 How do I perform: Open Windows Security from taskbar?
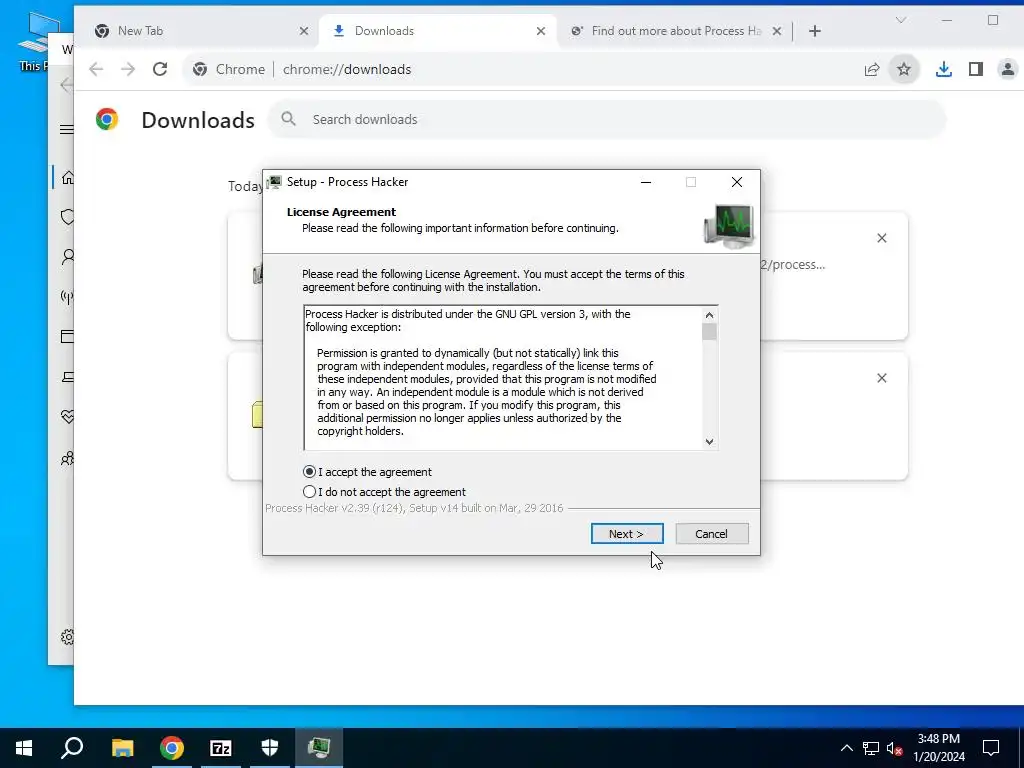pyautogui.click(x=270, y=748)
